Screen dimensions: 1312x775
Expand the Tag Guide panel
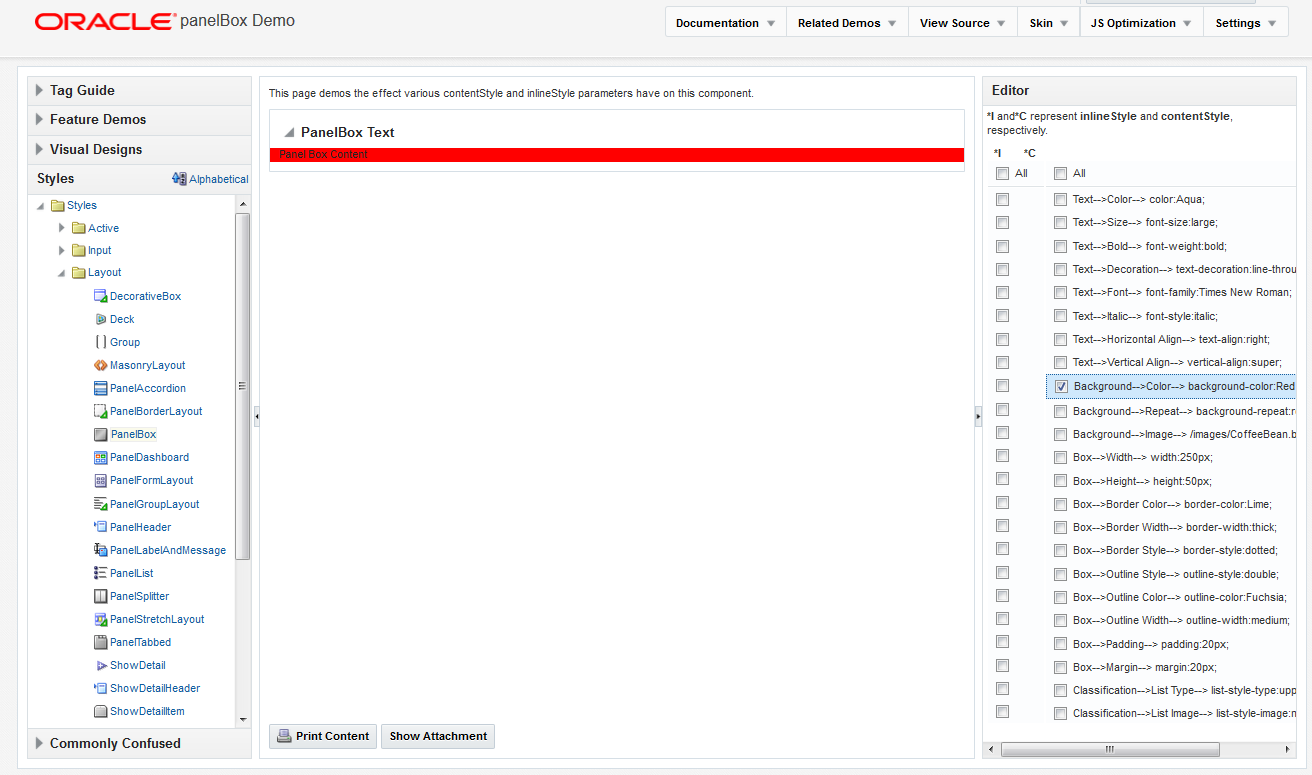click(x=39, y=90)
